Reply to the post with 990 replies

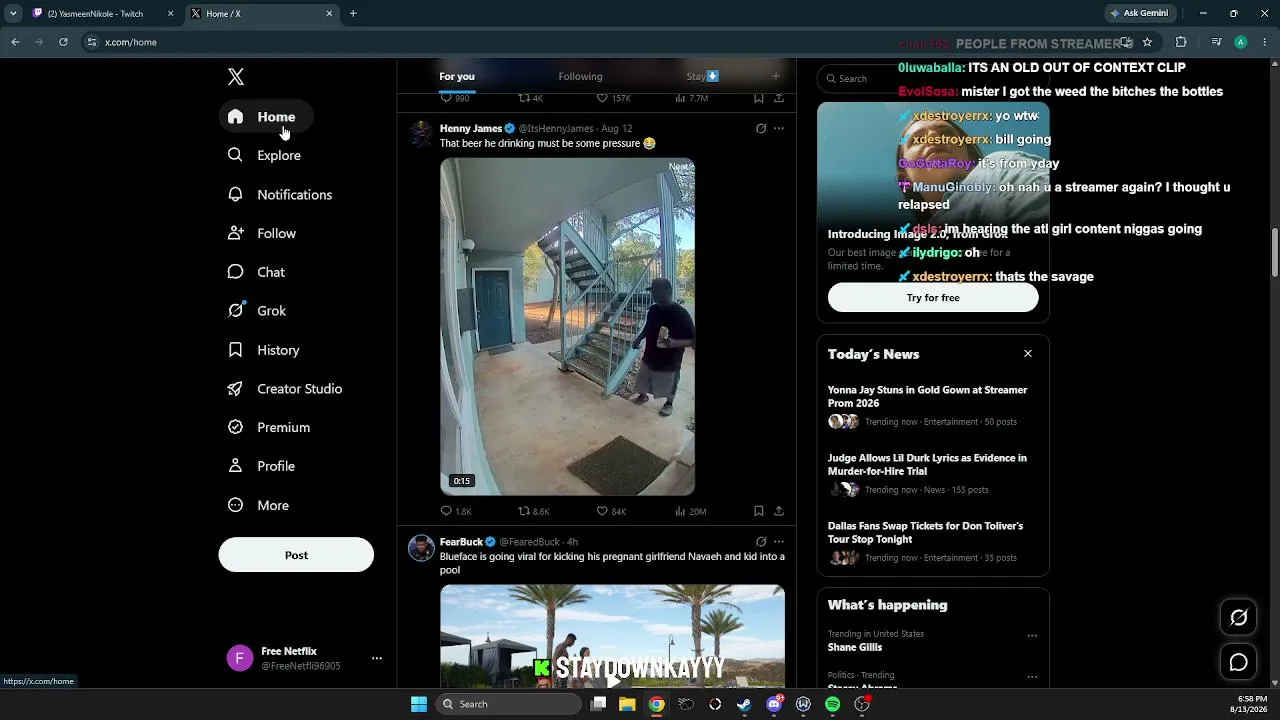(x=455, y=98)
